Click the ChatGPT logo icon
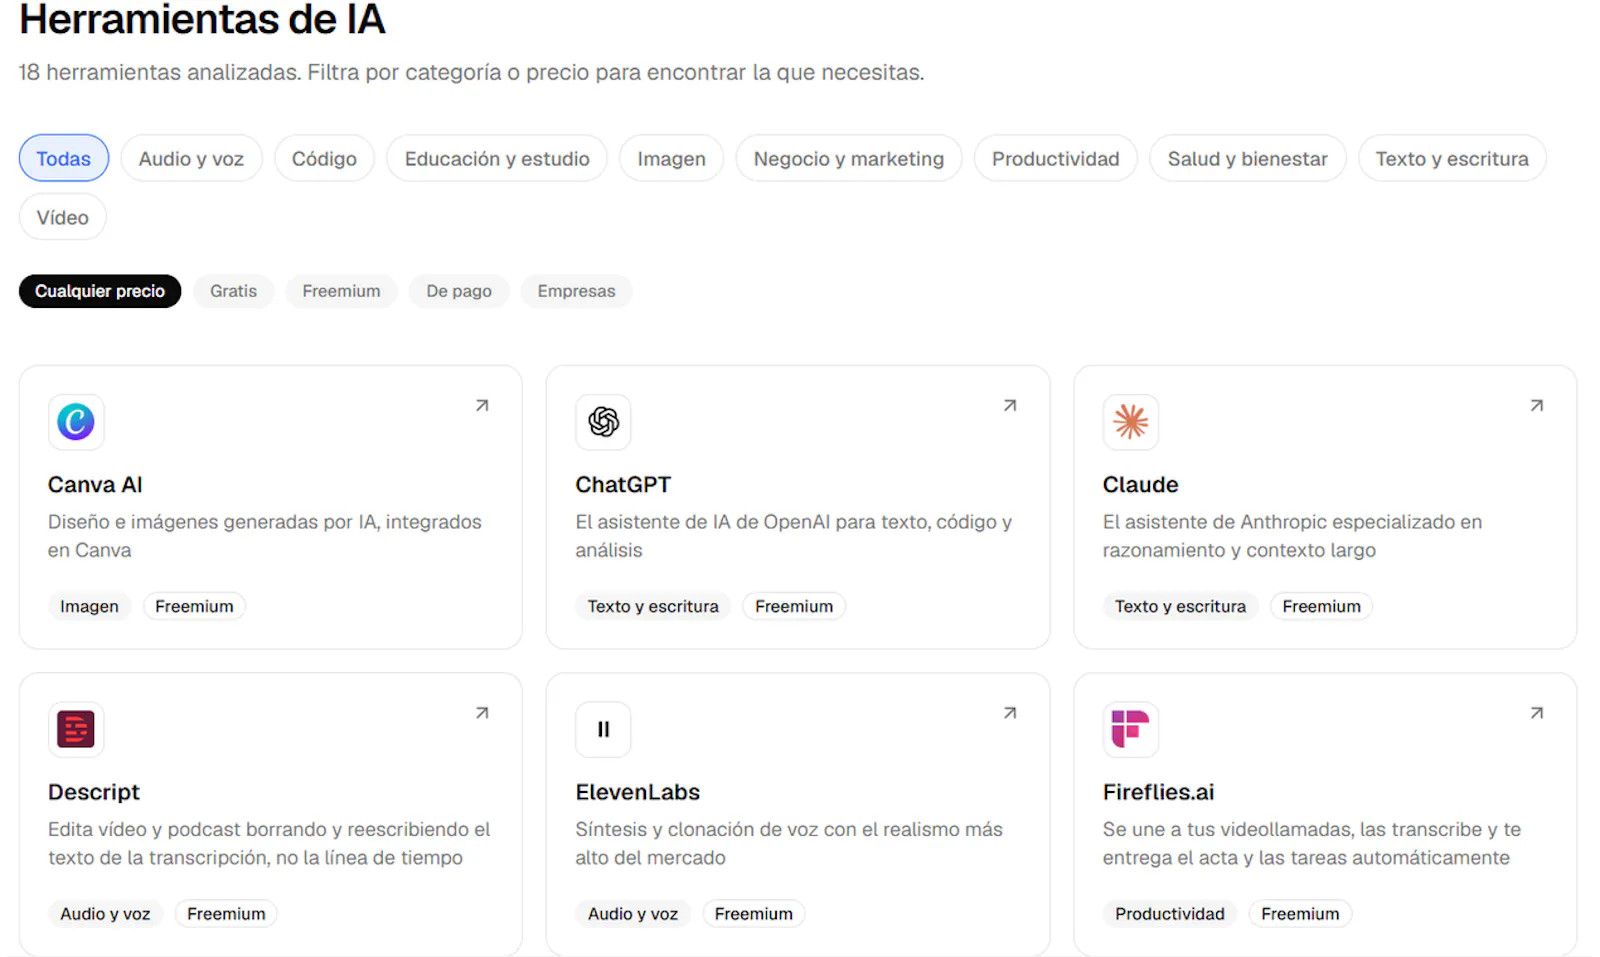 [603, 422]
